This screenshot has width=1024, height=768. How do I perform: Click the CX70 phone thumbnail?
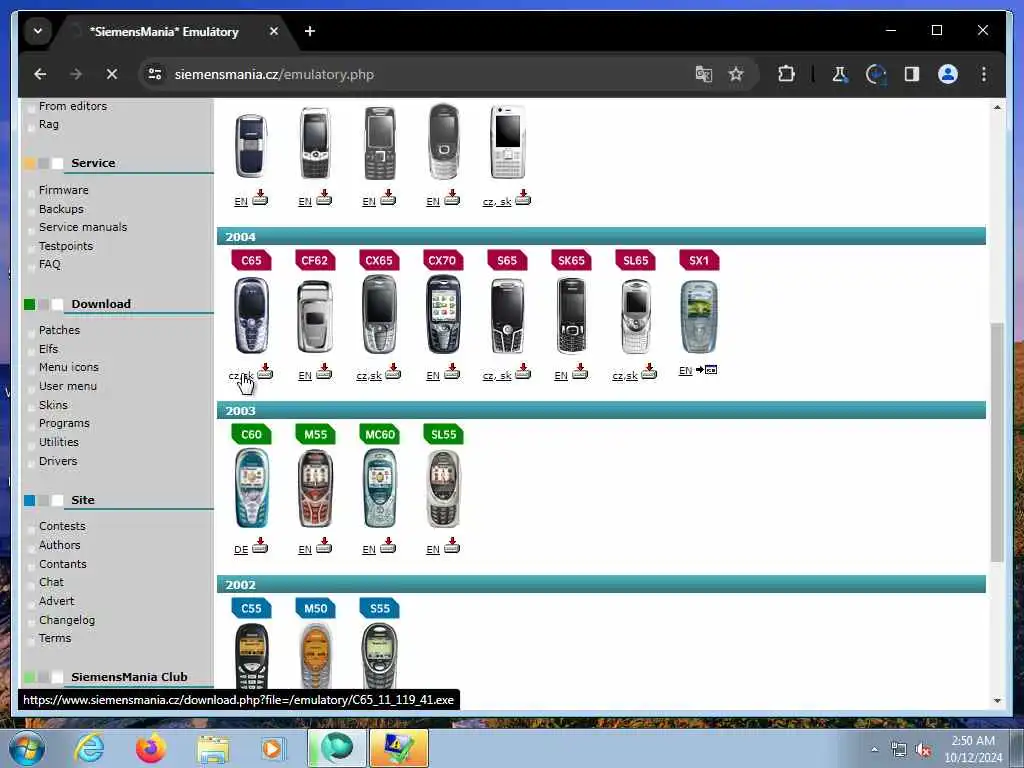point(443,315)
